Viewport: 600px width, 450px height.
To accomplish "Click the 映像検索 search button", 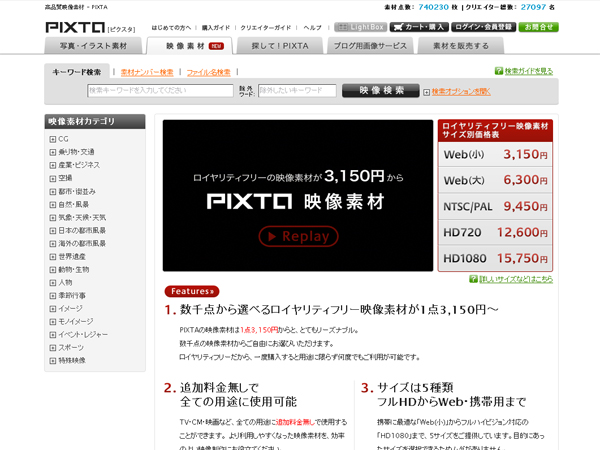I will tap(380, 90).
